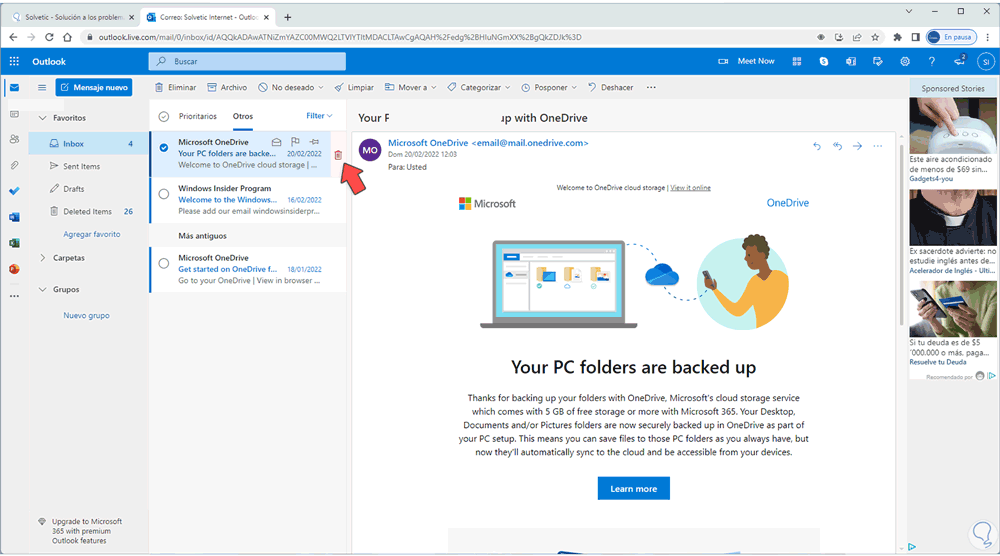Delete the selected OneDrive message via the trash icon
This screenshot has height=556, width=1000.
pyautogui.click(x=338, y=155)
